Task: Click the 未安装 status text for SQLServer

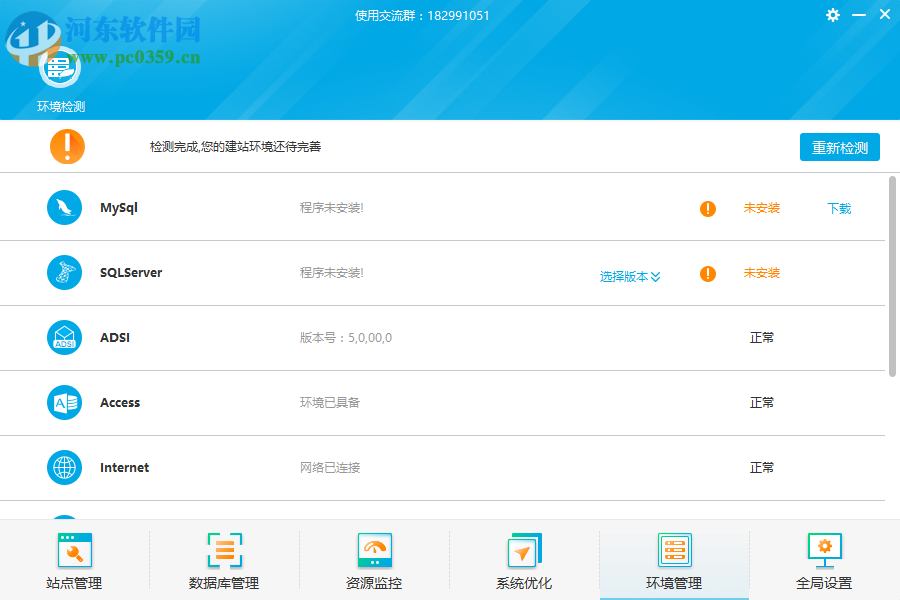Action: (x=761, y=274)
